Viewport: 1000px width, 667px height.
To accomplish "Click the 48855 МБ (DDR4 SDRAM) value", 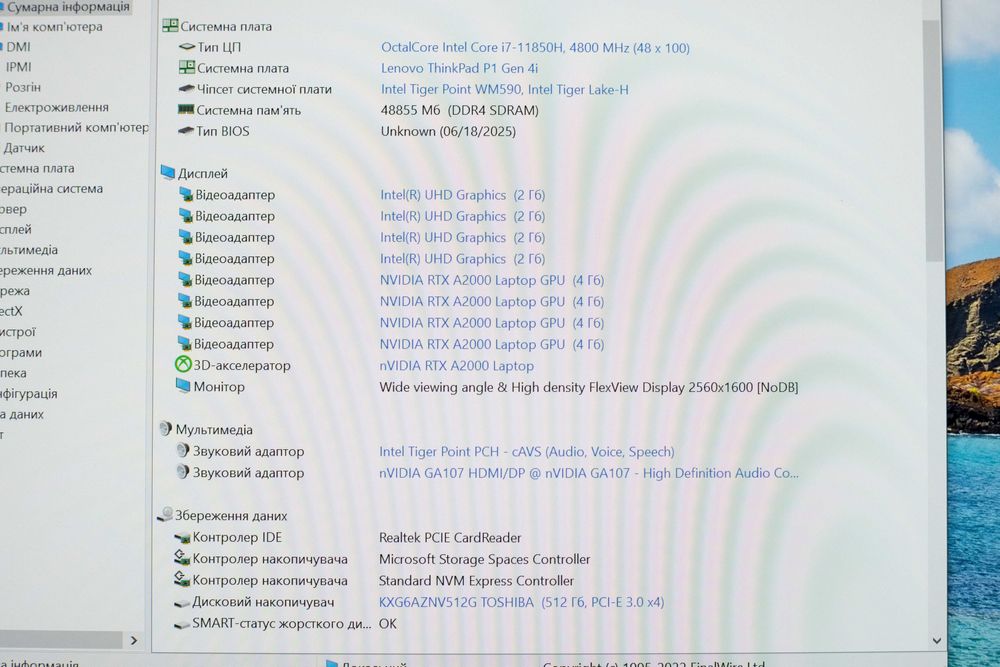I will pos(459,110).
